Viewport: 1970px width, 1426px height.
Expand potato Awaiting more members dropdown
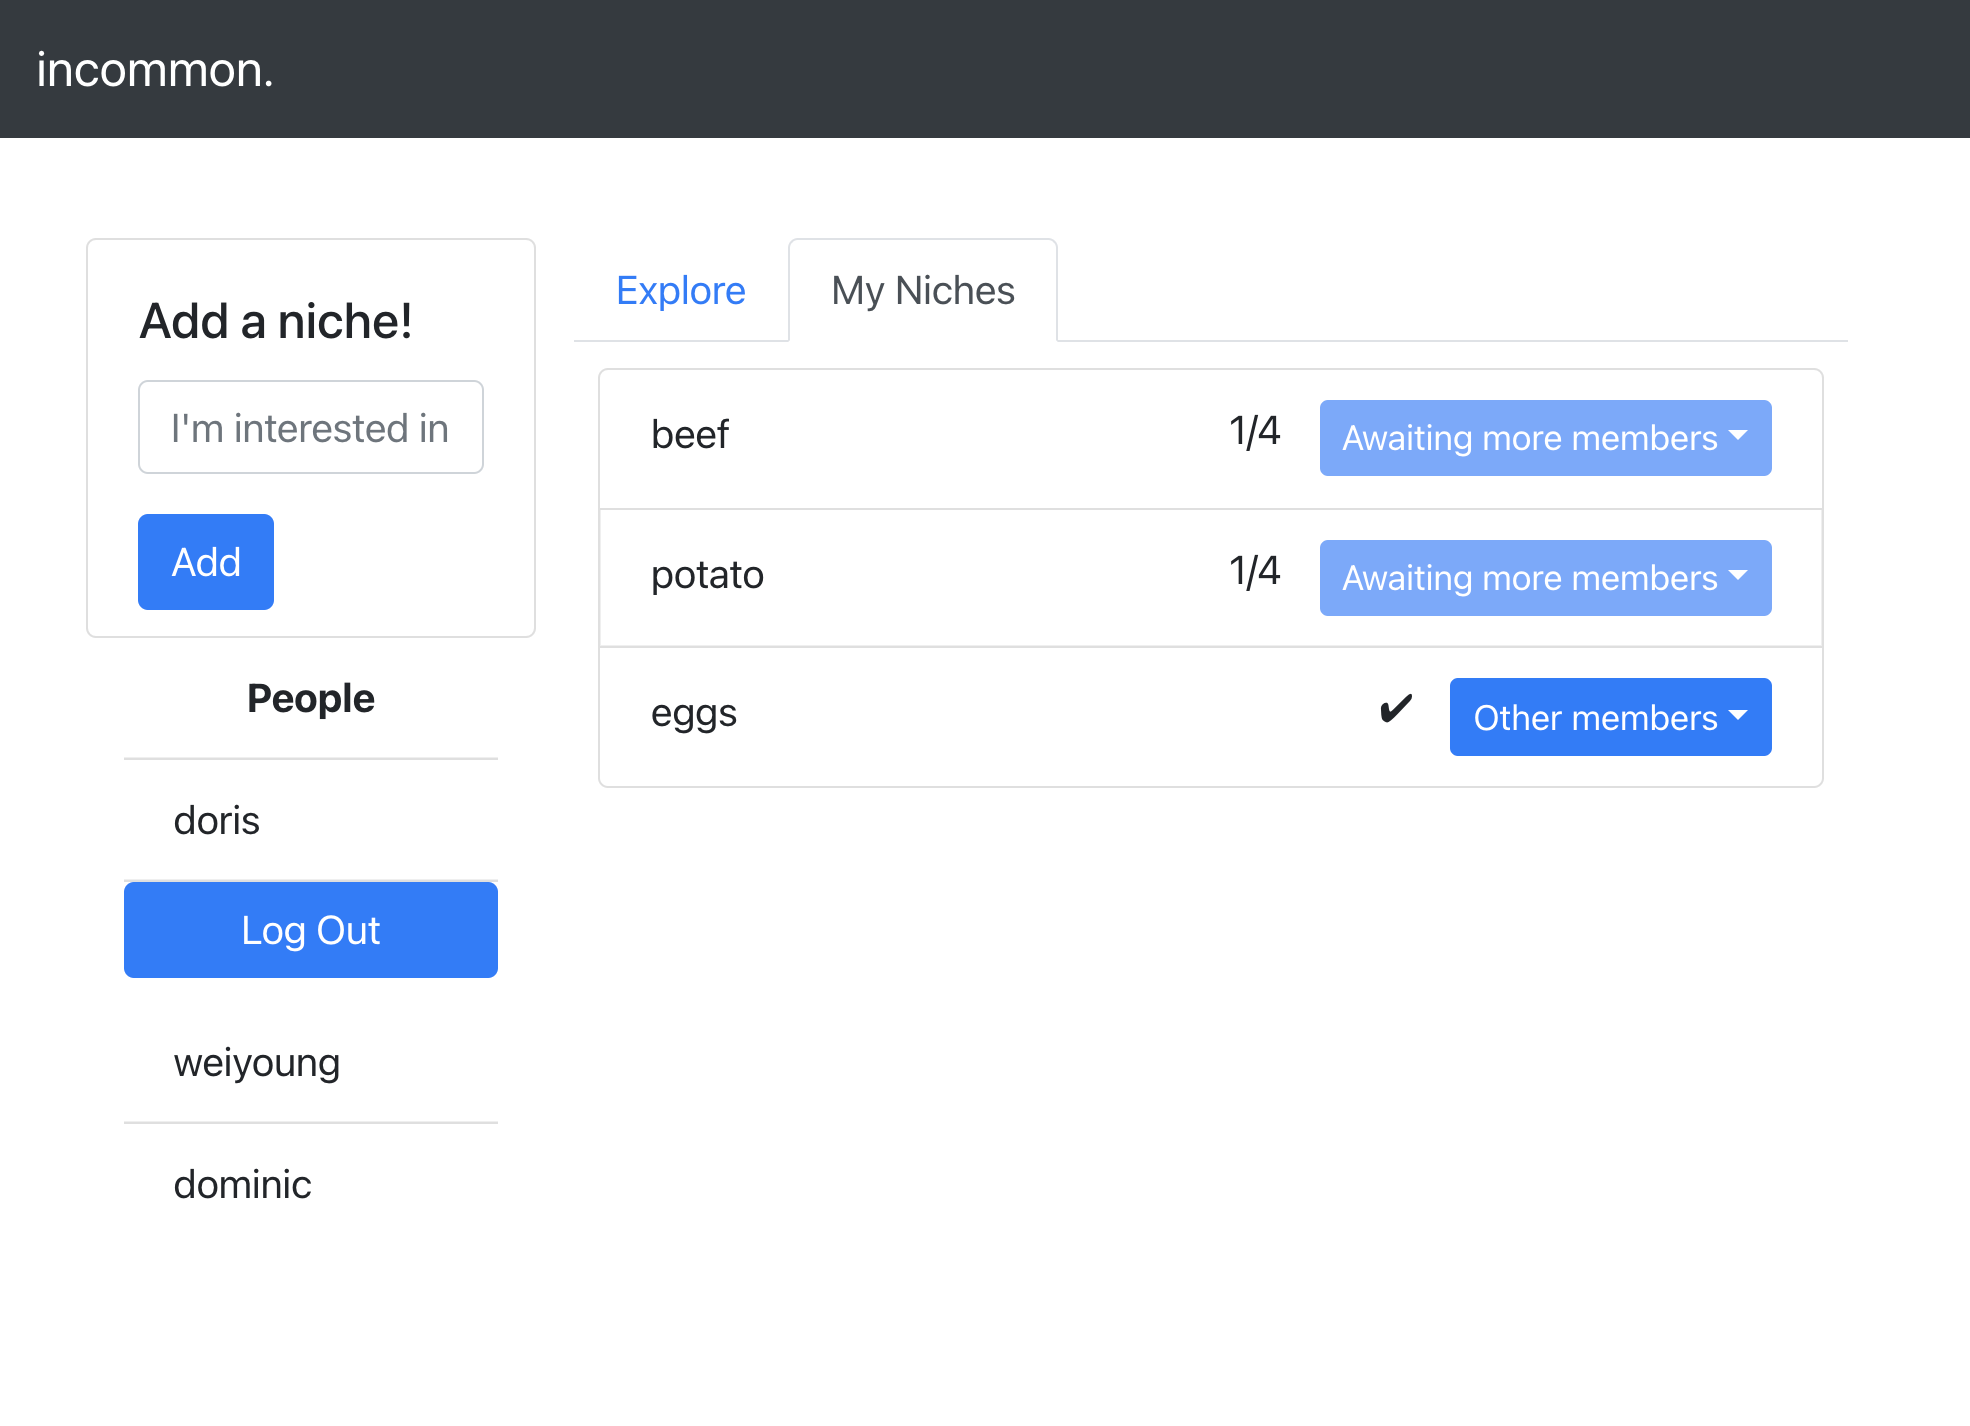[x=1545, y=578]
